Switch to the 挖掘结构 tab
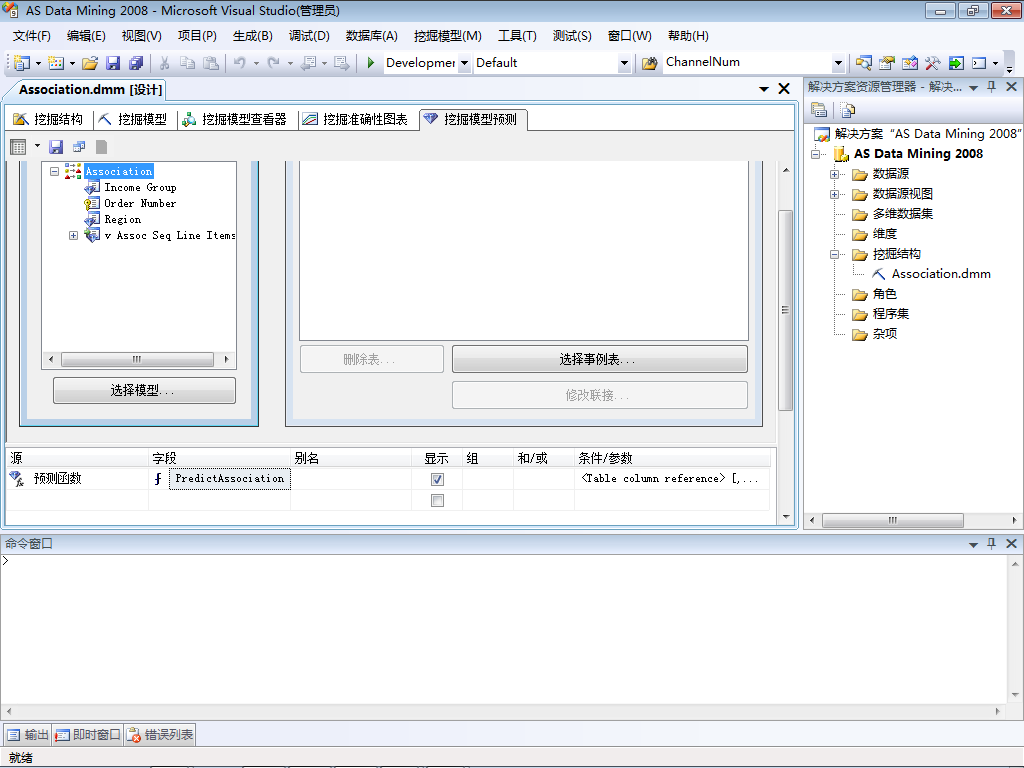1024x768 pixels. click(x=49, y=119)
